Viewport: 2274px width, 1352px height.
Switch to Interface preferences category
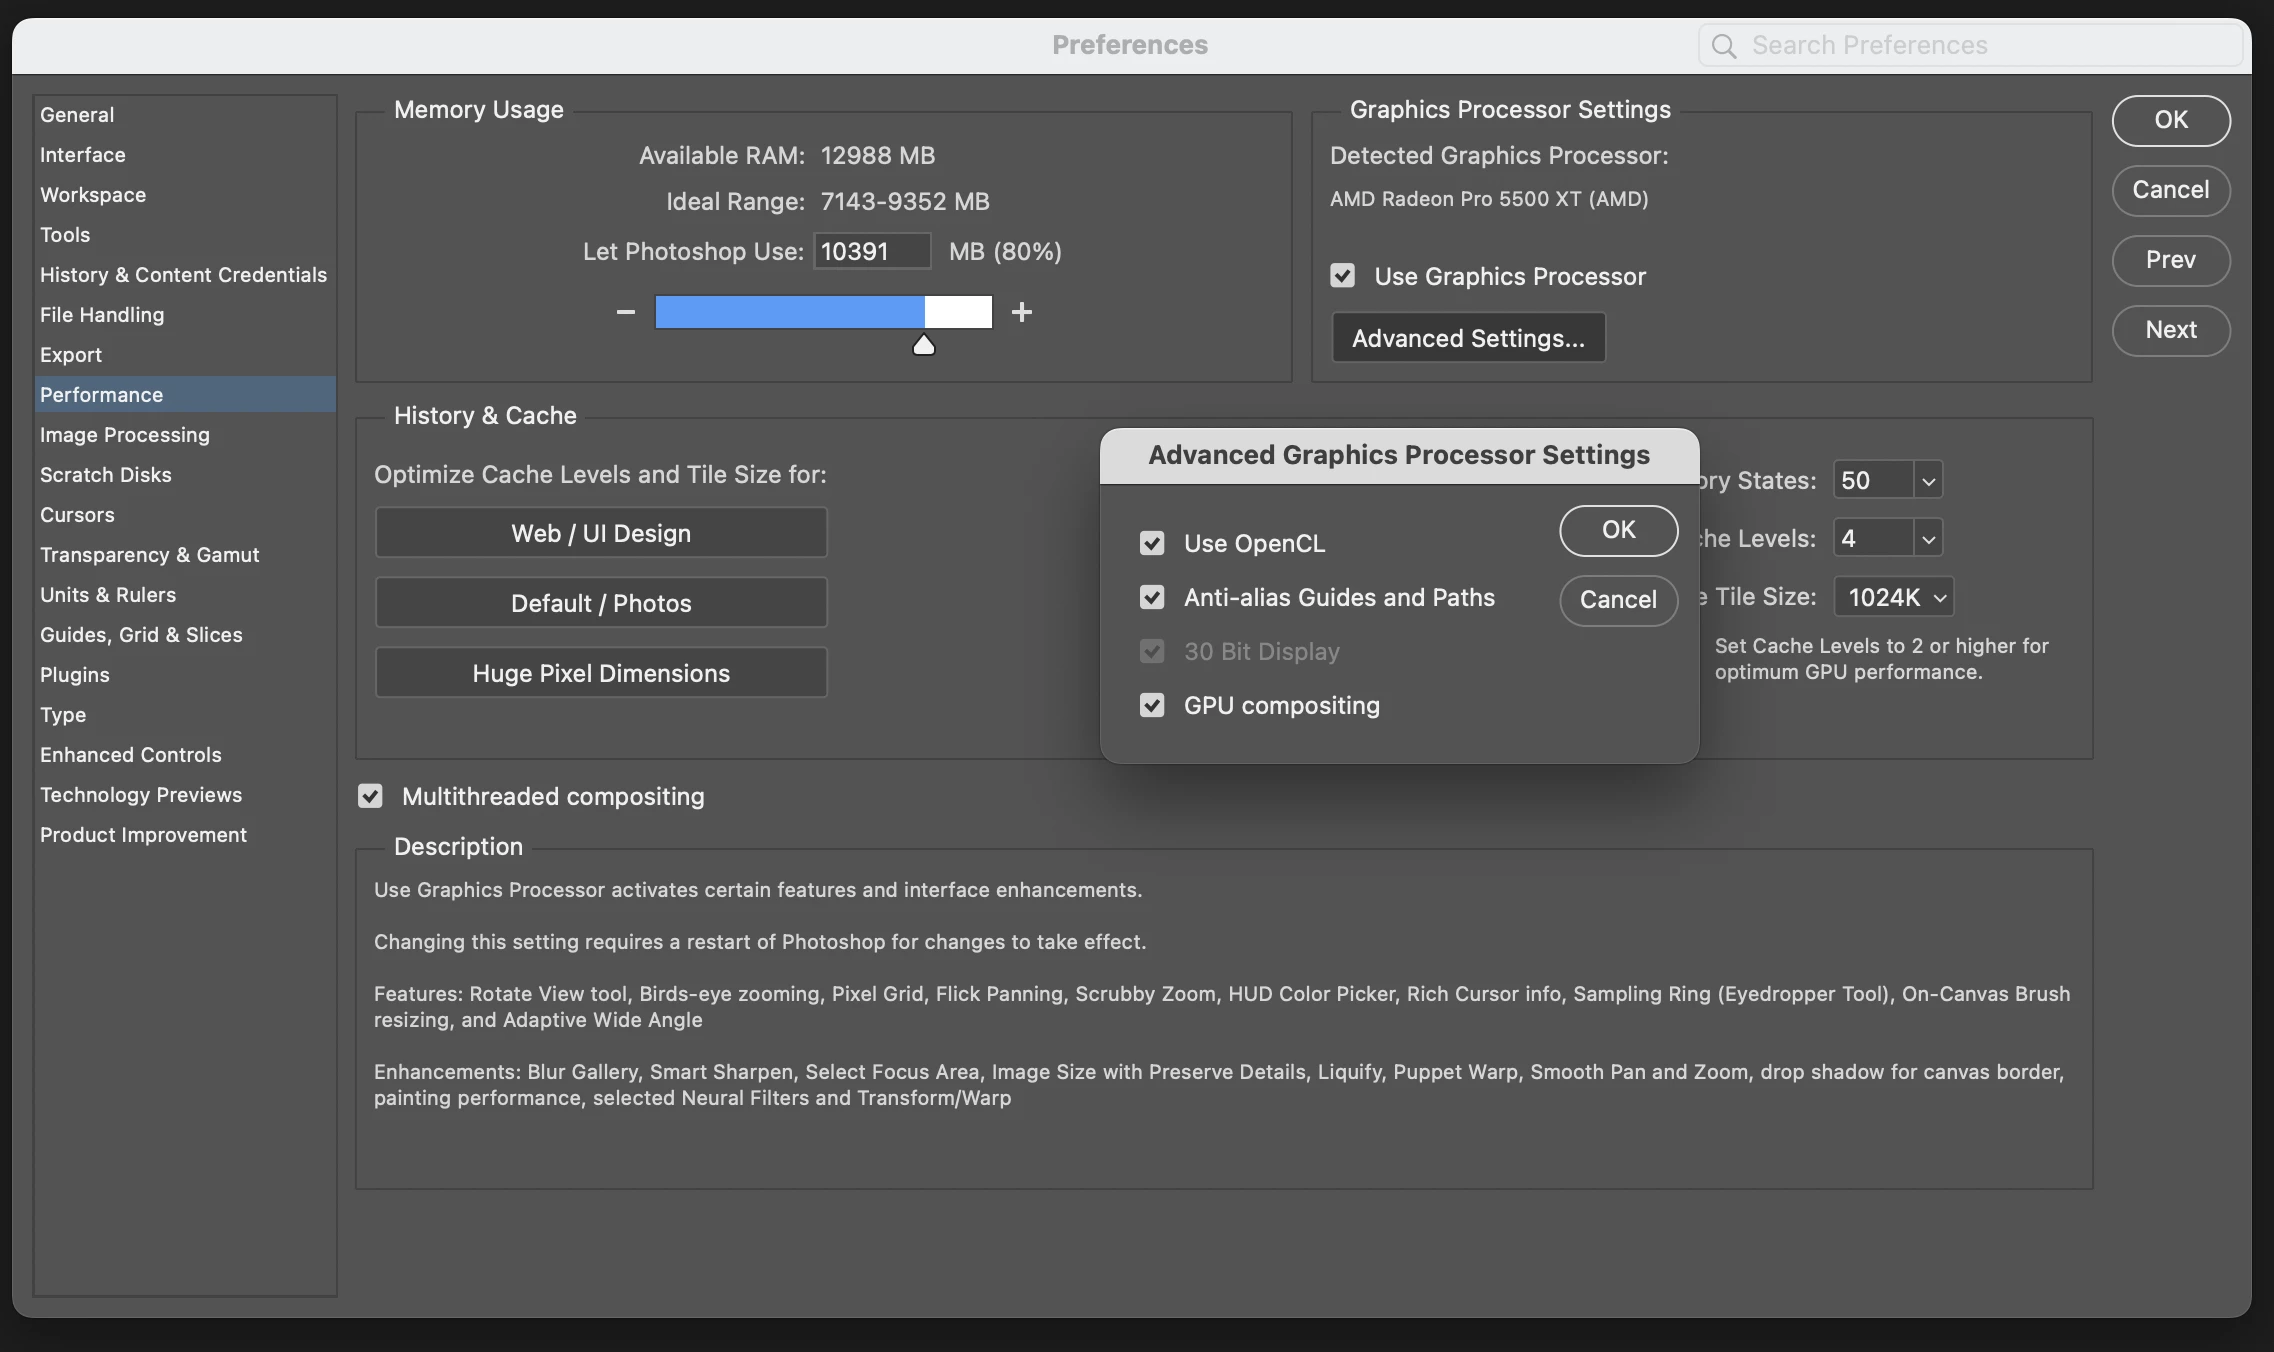click(83, 155)
